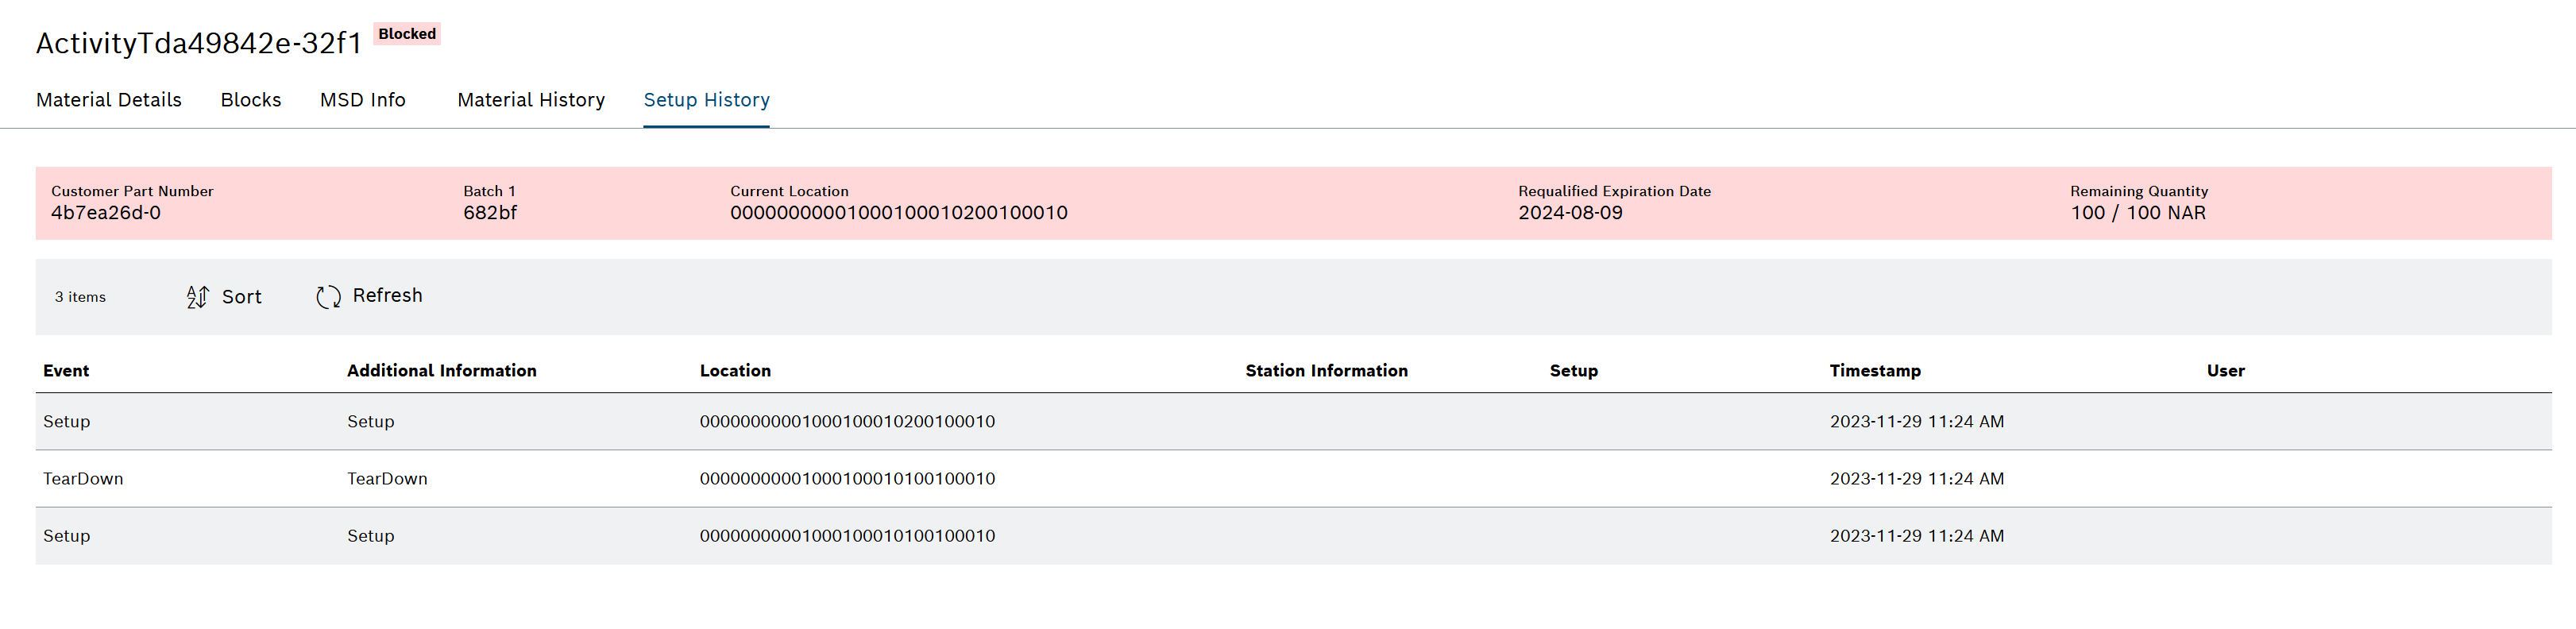2576x629 pixels.
Task: Open the MSD Info tab
Action: coord(363,100)
